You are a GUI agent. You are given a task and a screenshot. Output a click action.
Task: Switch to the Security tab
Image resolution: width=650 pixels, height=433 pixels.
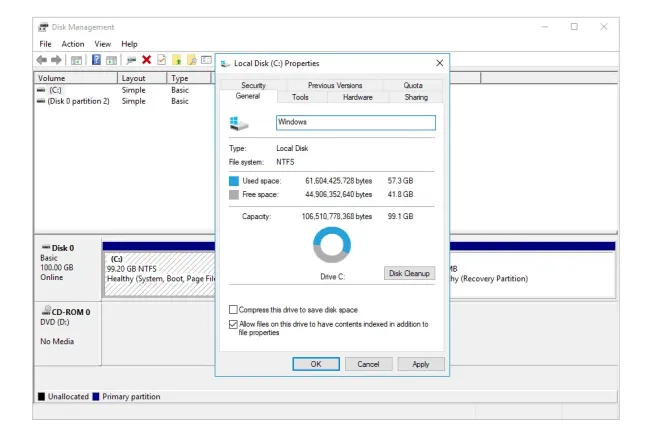(253, 86)
